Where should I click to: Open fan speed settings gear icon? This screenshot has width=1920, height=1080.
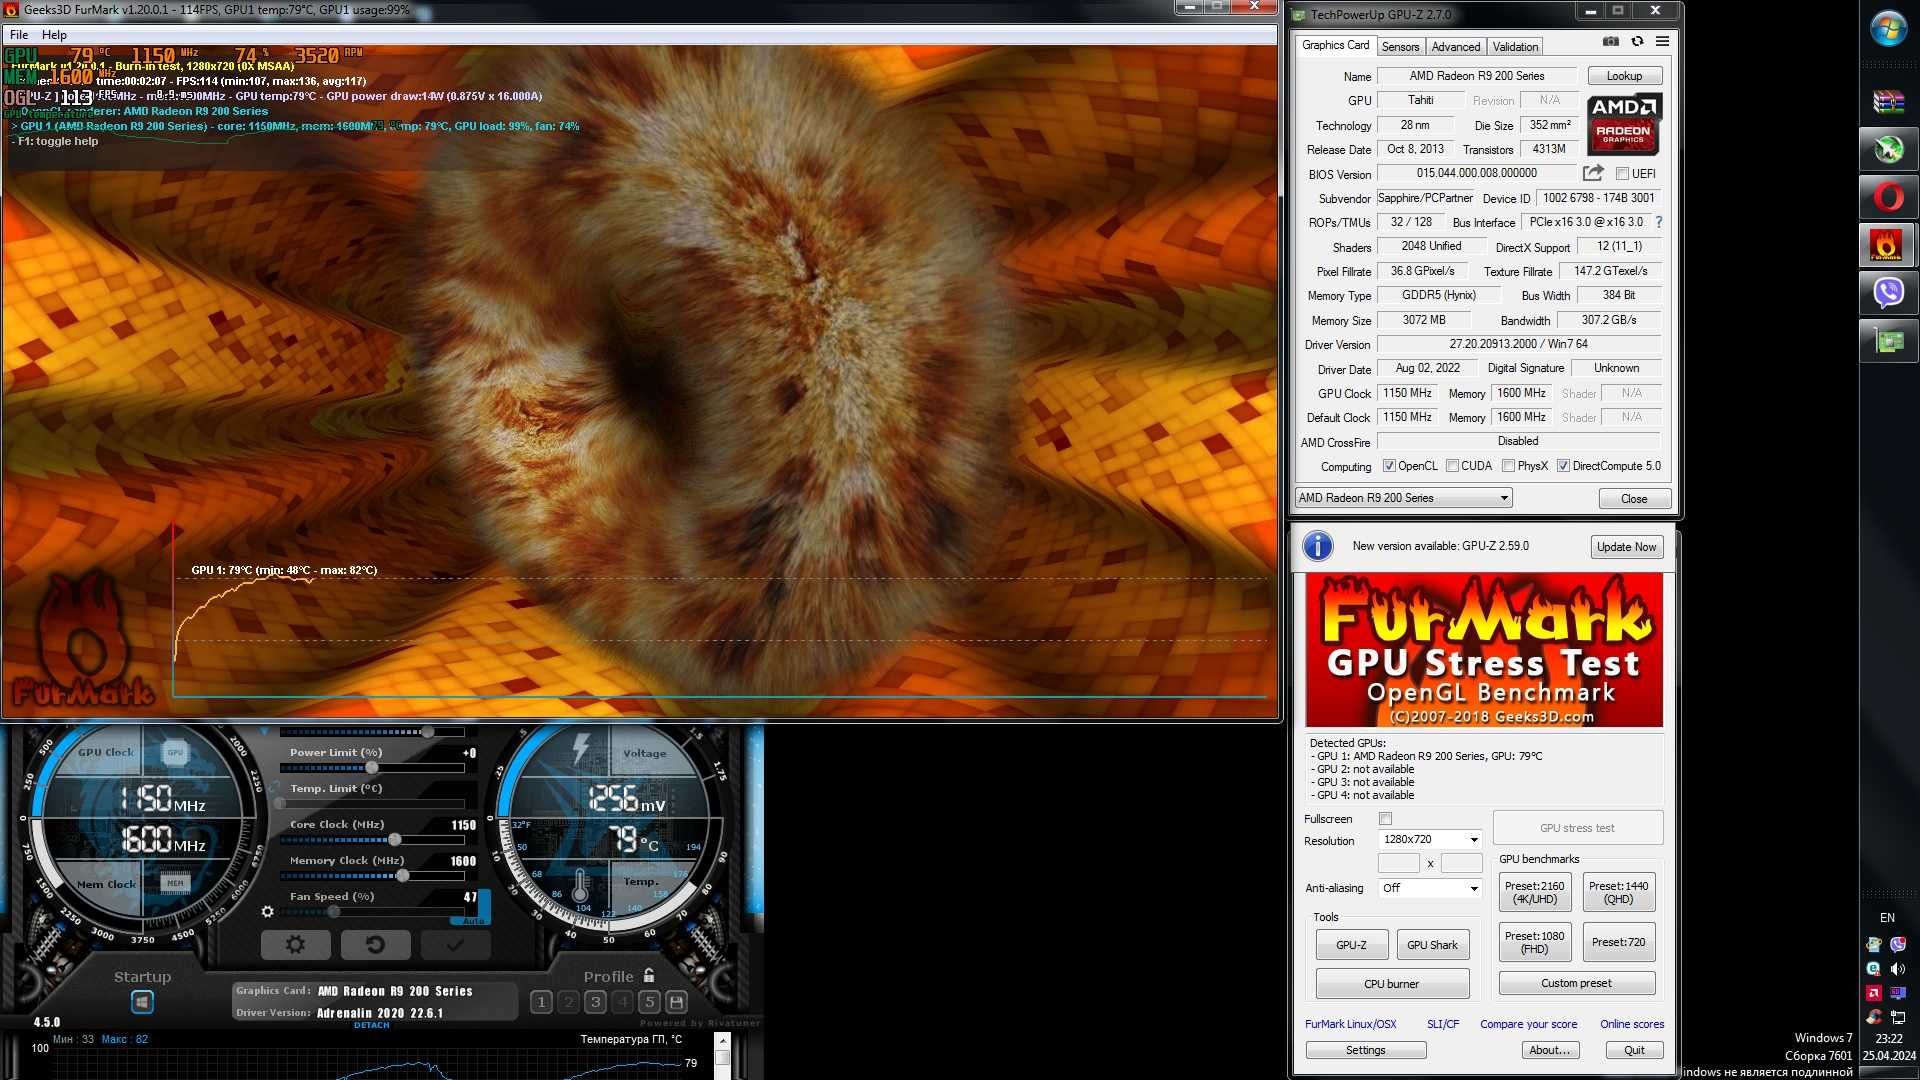(x=267, y=912)
